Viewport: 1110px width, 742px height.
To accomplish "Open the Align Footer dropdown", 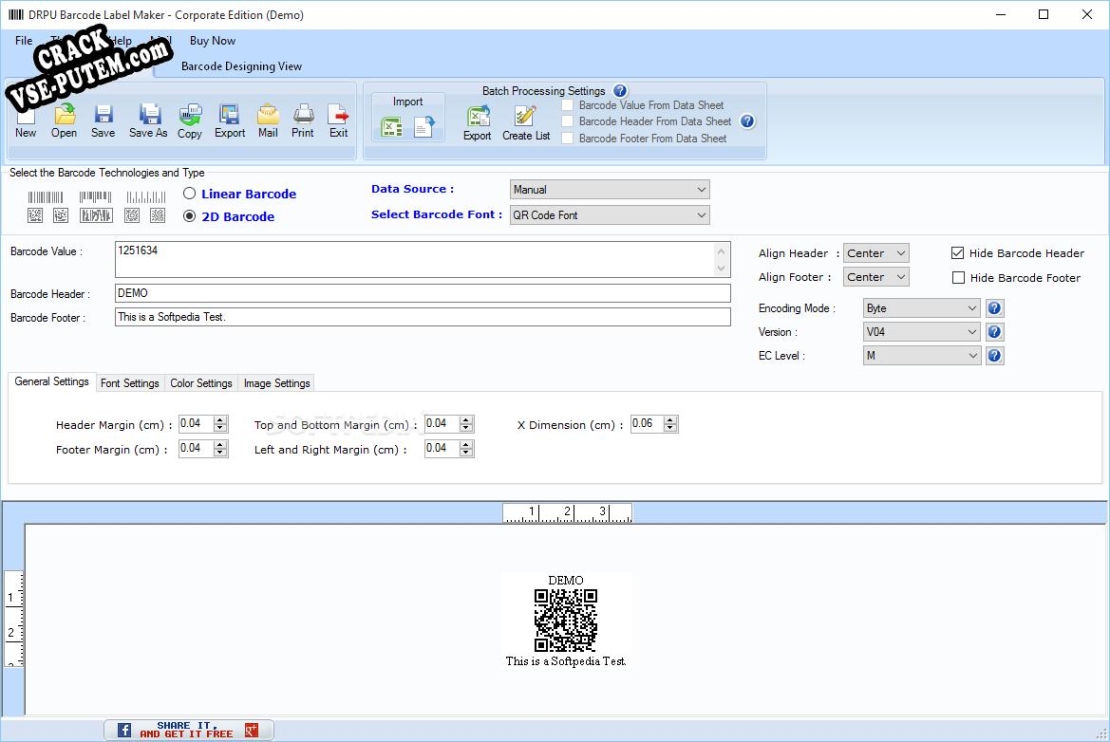I will pos(876,278).
